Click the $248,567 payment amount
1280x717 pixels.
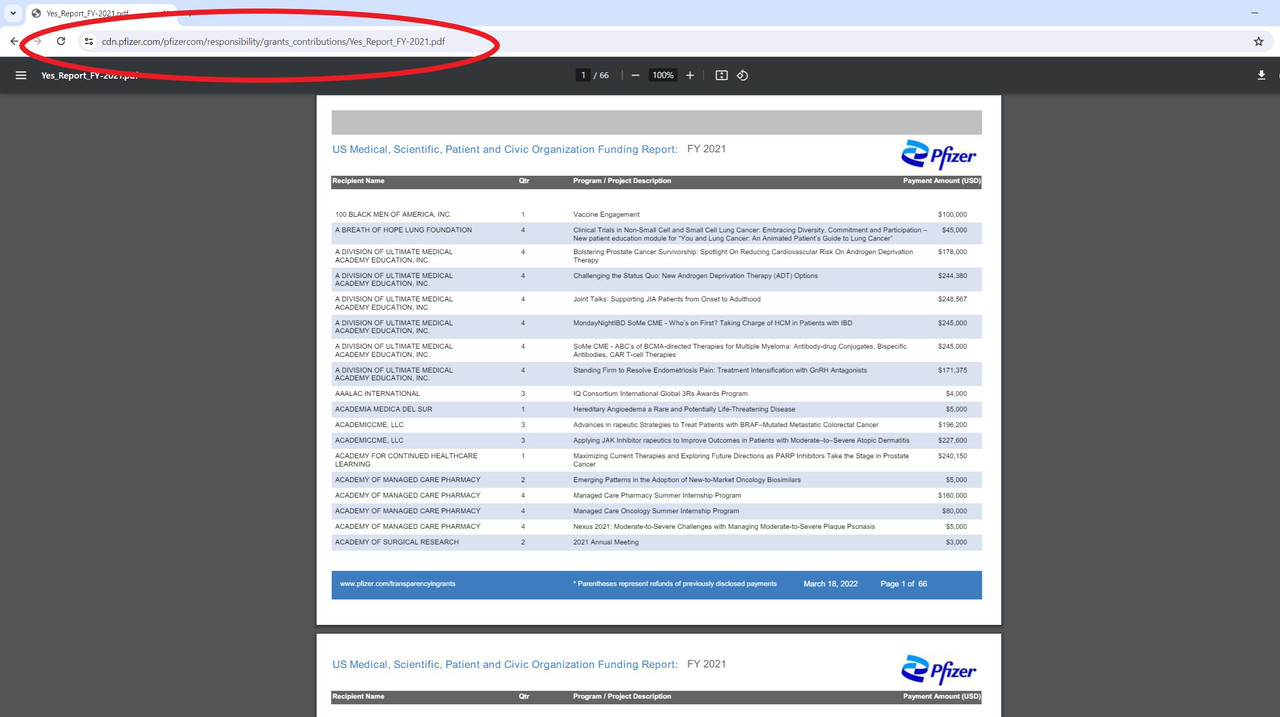tap(952, 299)
